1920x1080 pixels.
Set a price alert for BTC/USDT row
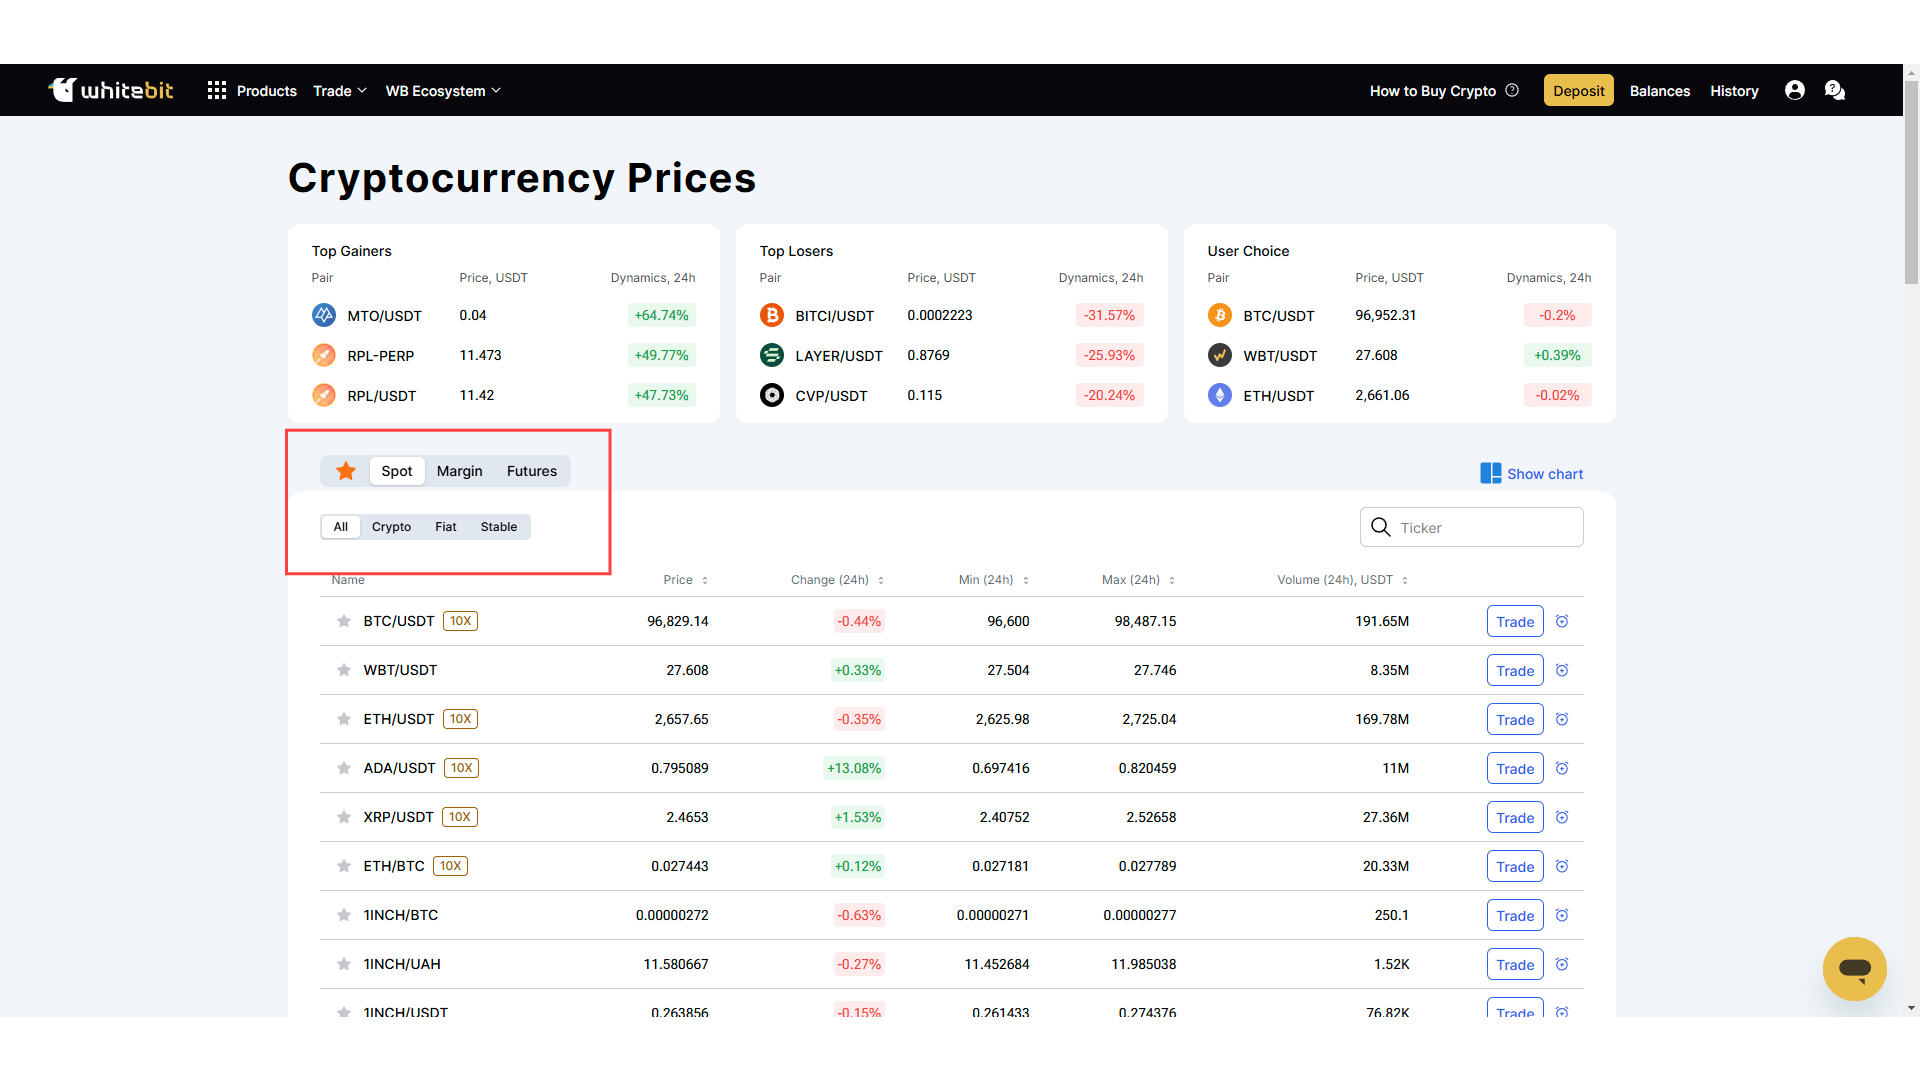(1562, 621)
